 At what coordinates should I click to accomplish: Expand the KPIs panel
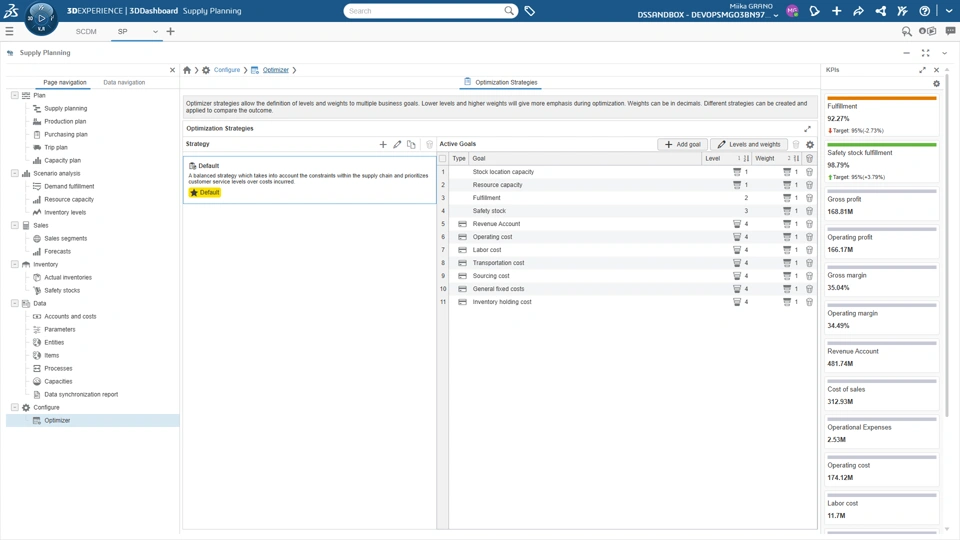click(922, 70)
